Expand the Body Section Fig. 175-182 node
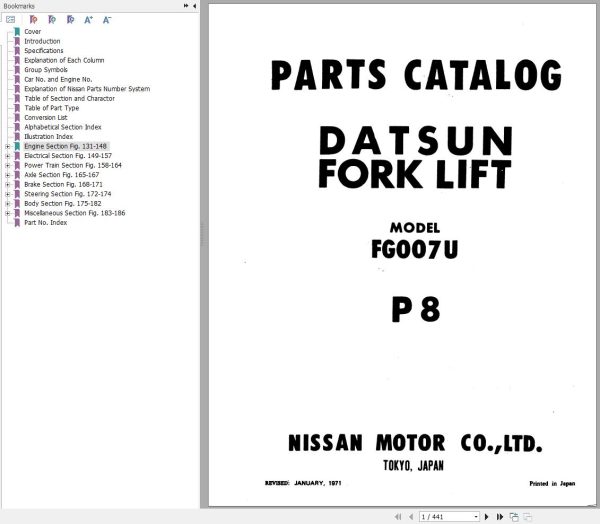The height and width of the screenshot is (524, 600). 8,204
